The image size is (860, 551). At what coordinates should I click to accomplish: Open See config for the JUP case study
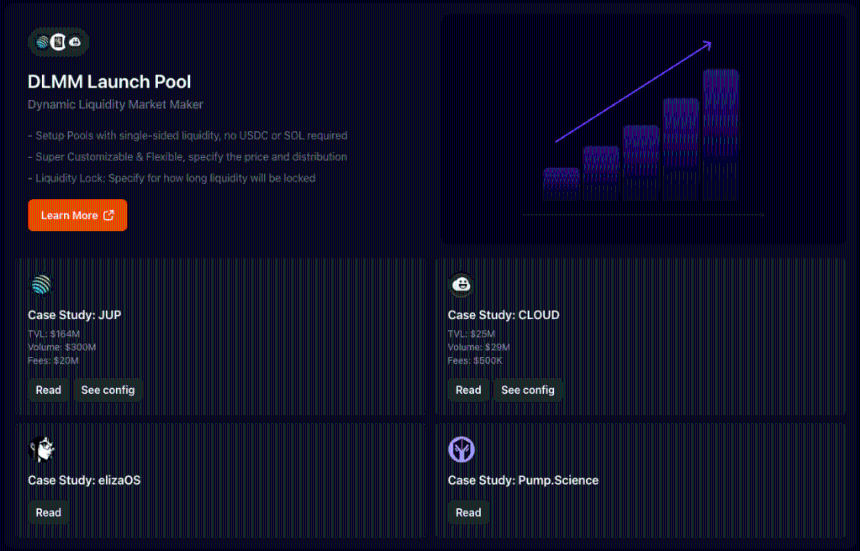[x=108, y=390]
